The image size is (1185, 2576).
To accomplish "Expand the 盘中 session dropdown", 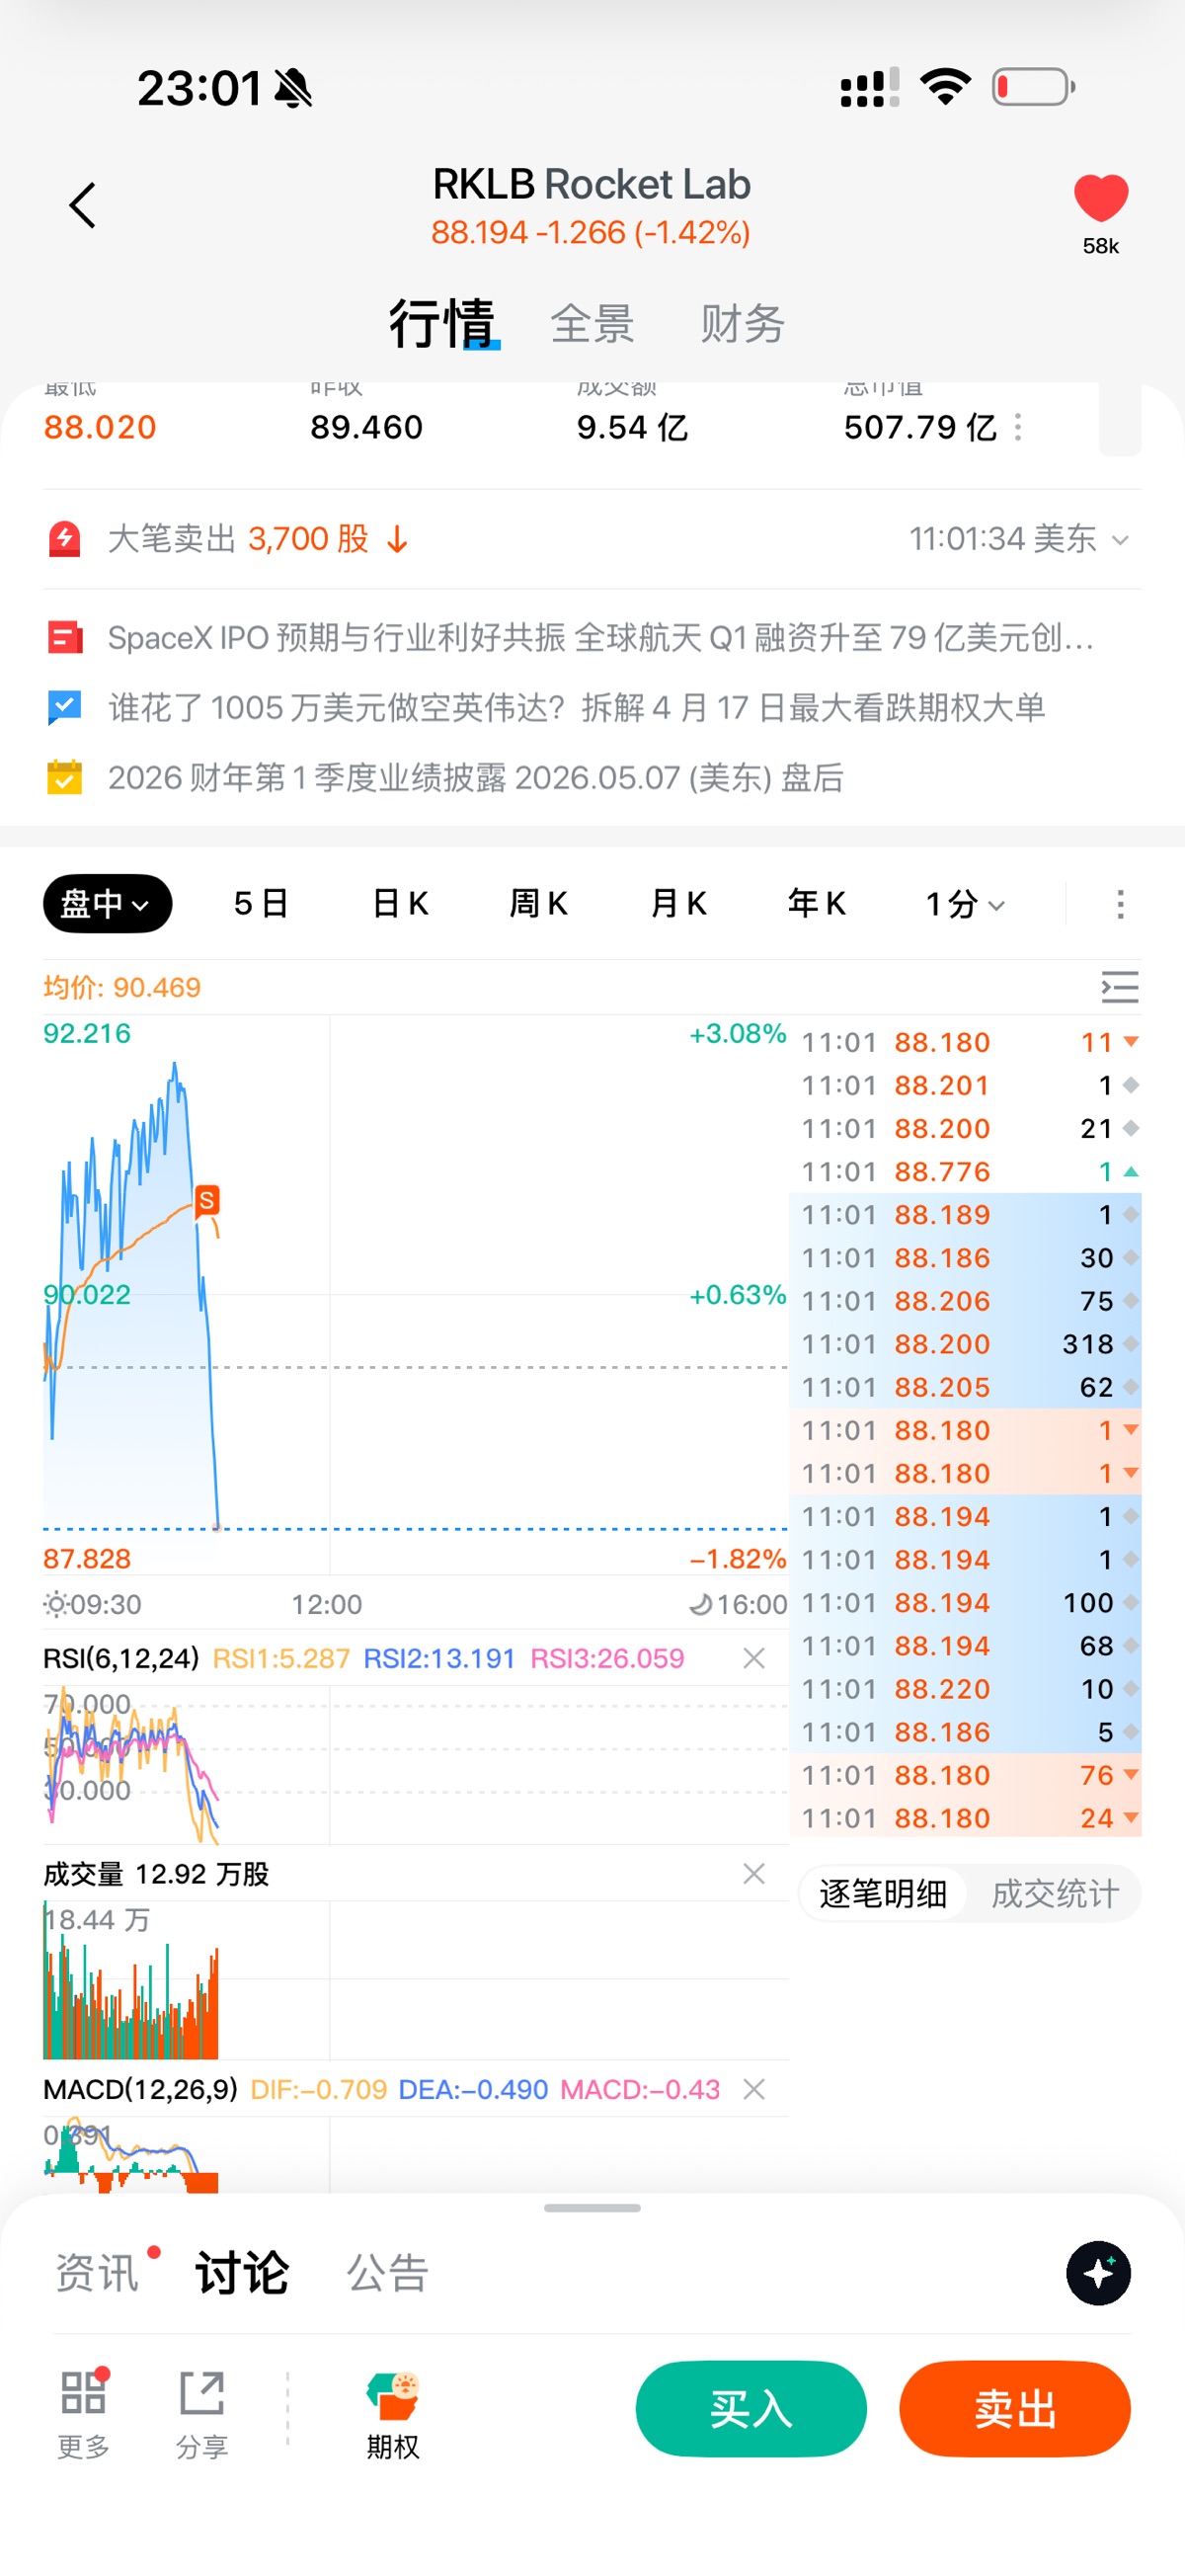I will pos(107,904).
